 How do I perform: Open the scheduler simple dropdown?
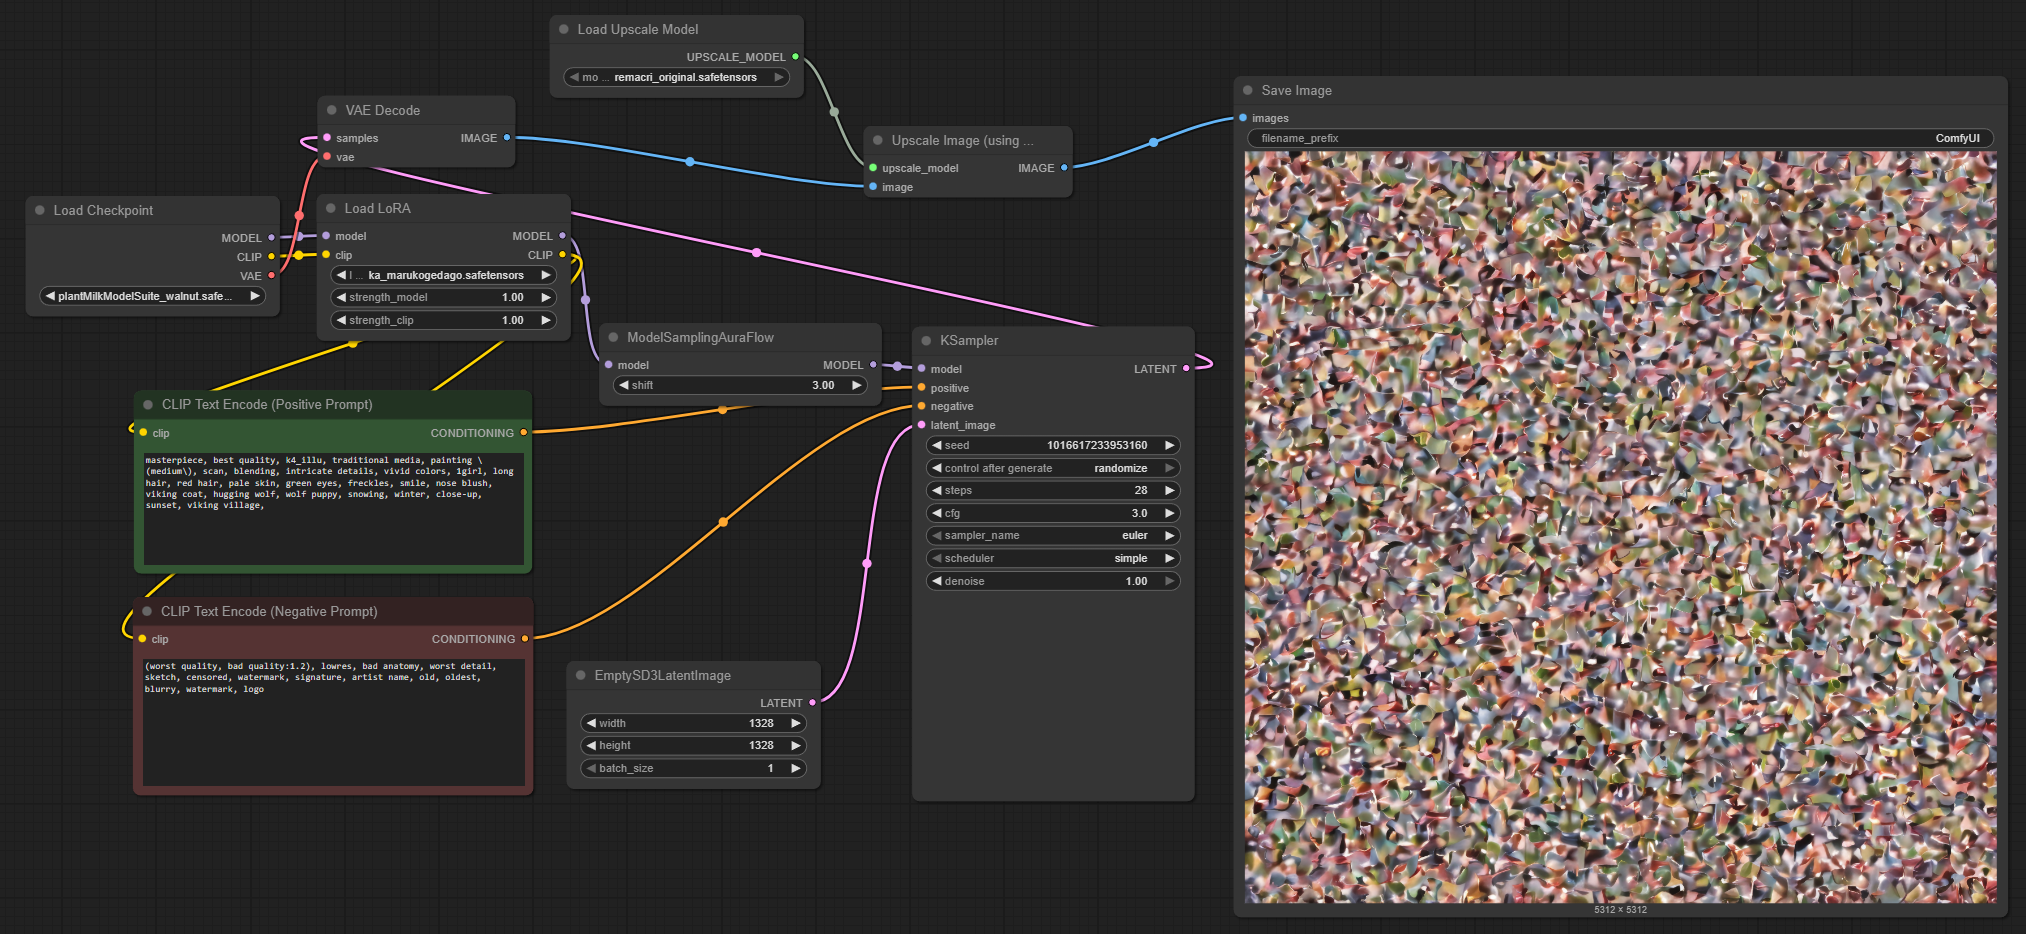1052,559
